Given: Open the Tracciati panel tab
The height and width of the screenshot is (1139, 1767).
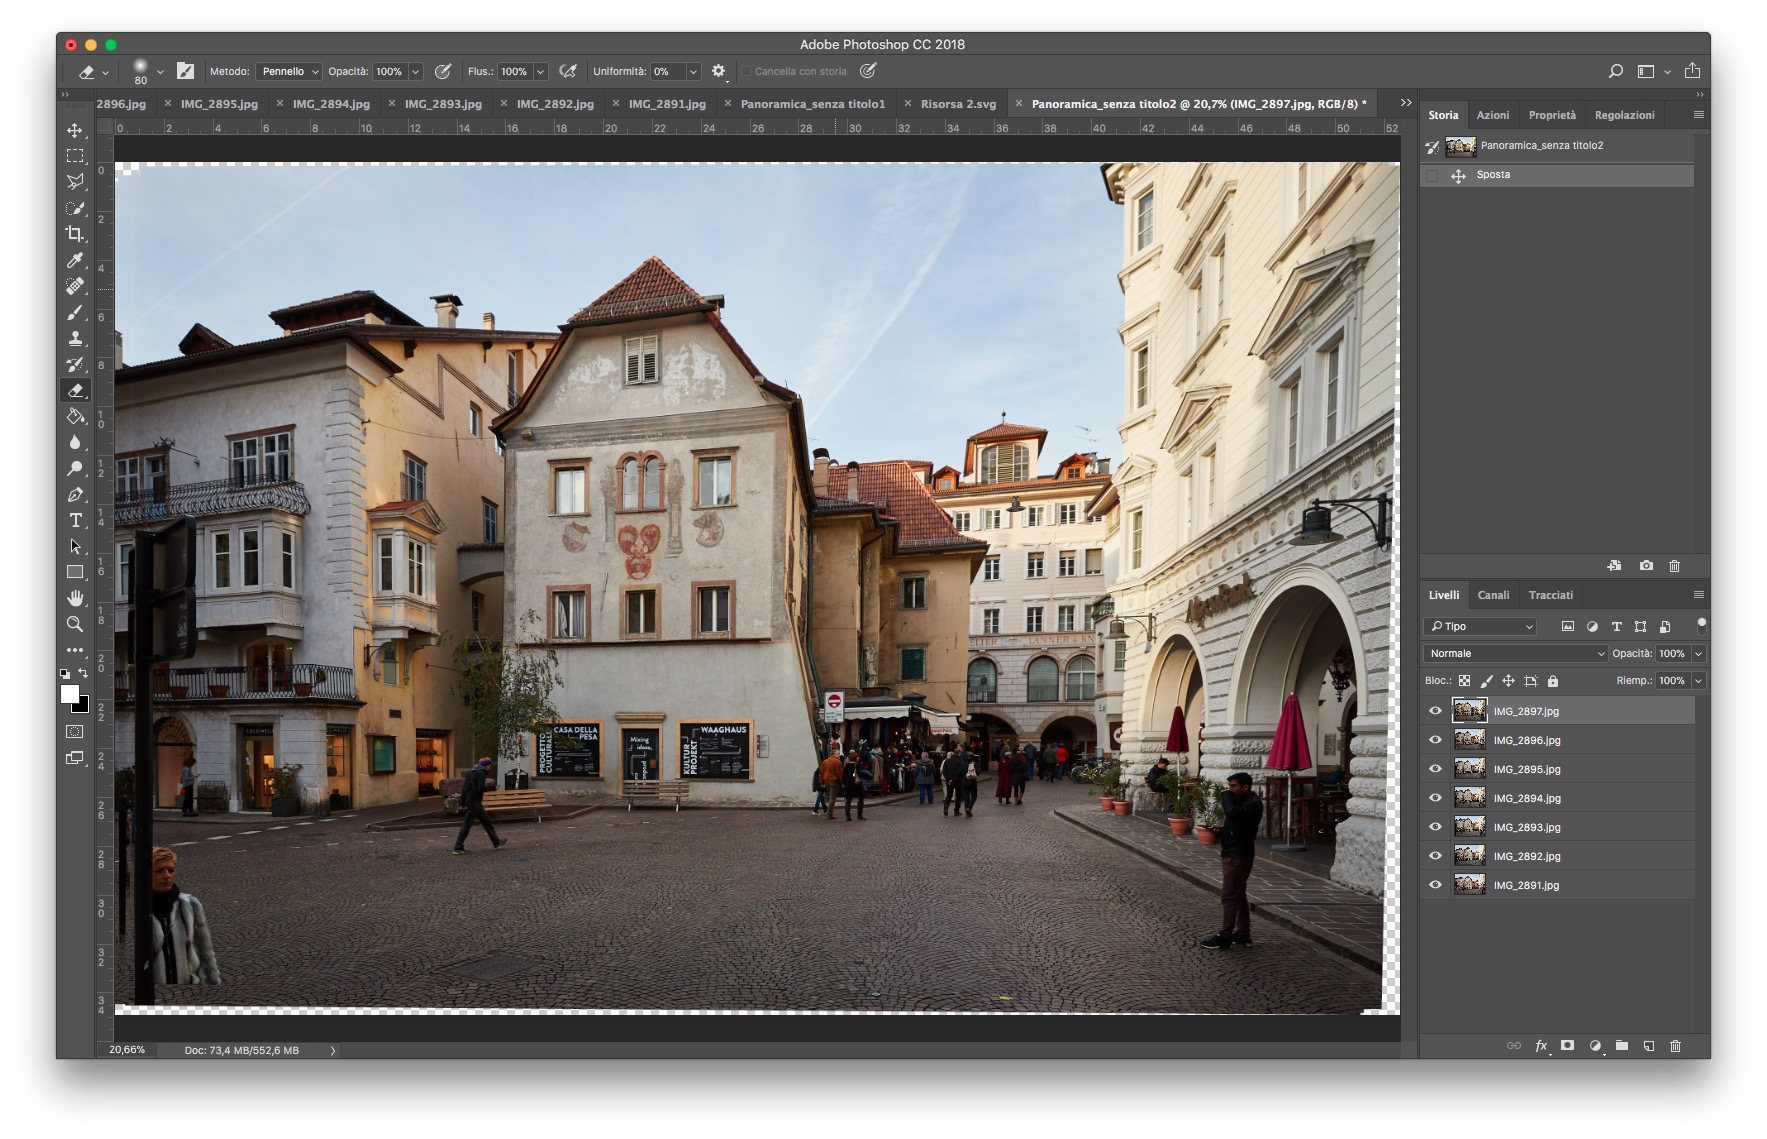Looking at the screenshot, I should click(x=1550, y=595).
